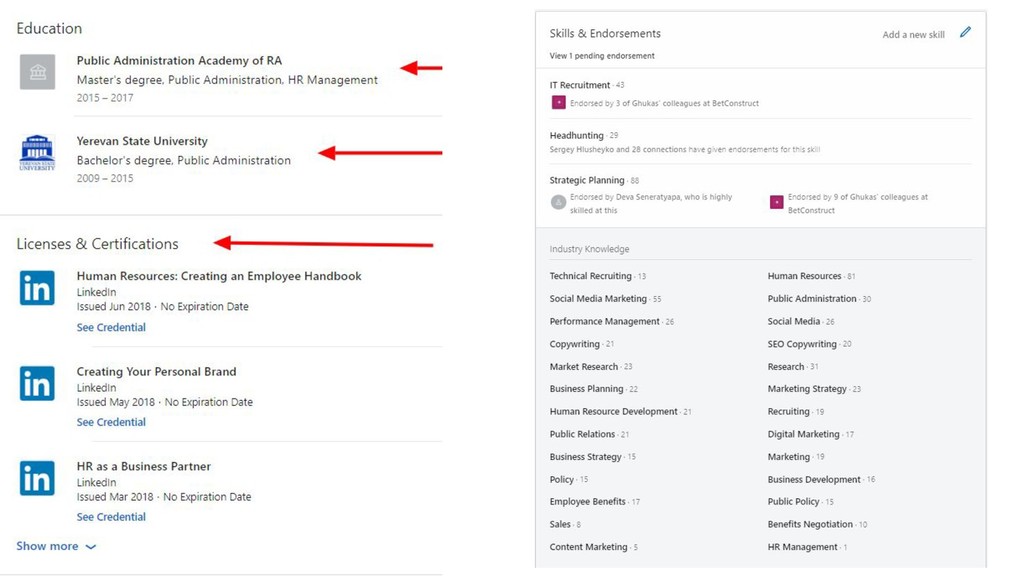The image size is (1024, 576).
Task: Click the pencil edit icon in Skills
Action: (965, 33)
